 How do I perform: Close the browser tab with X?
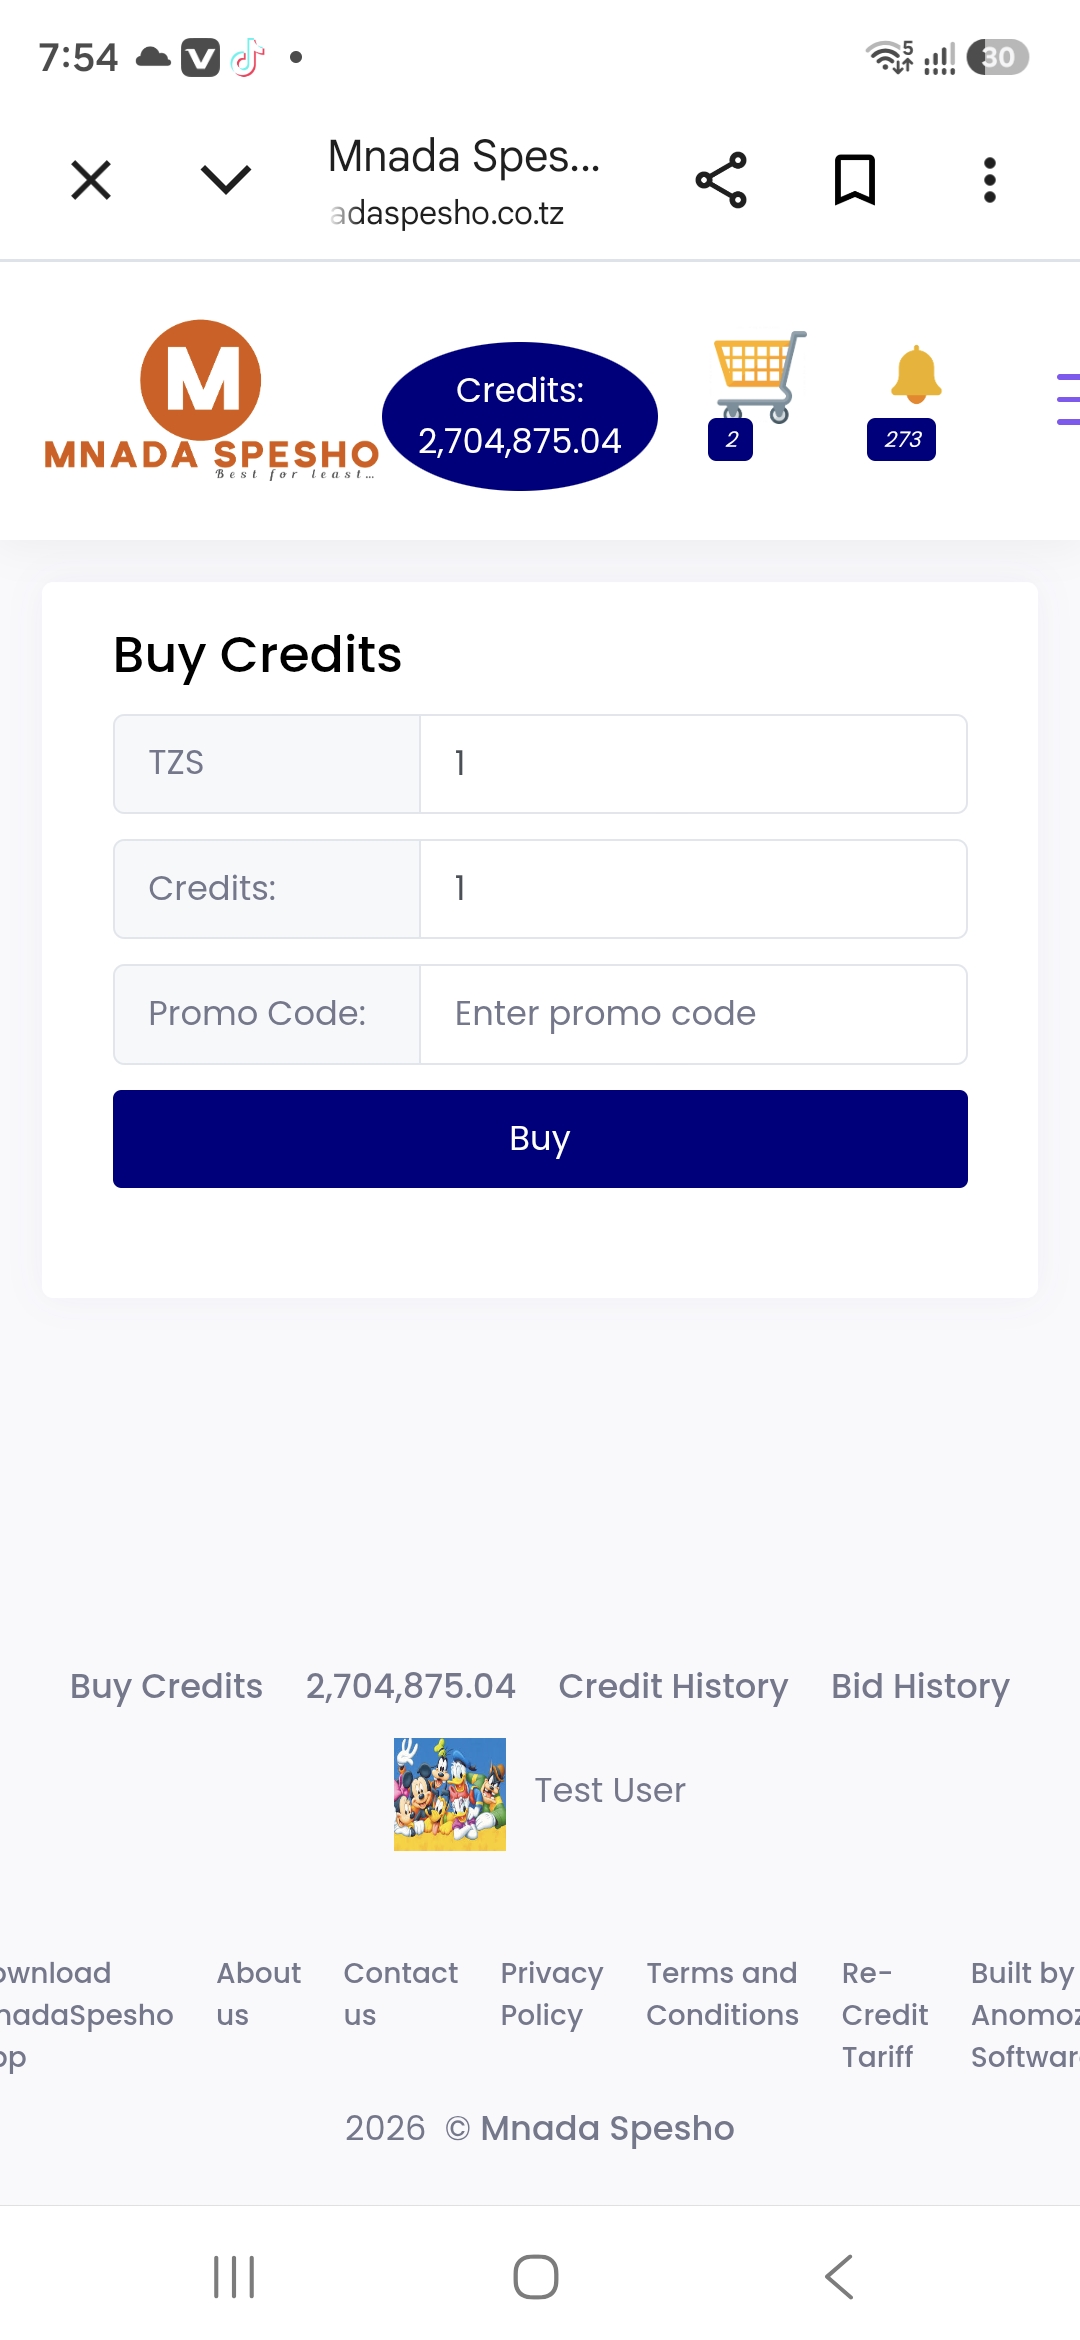pos(91,180)
